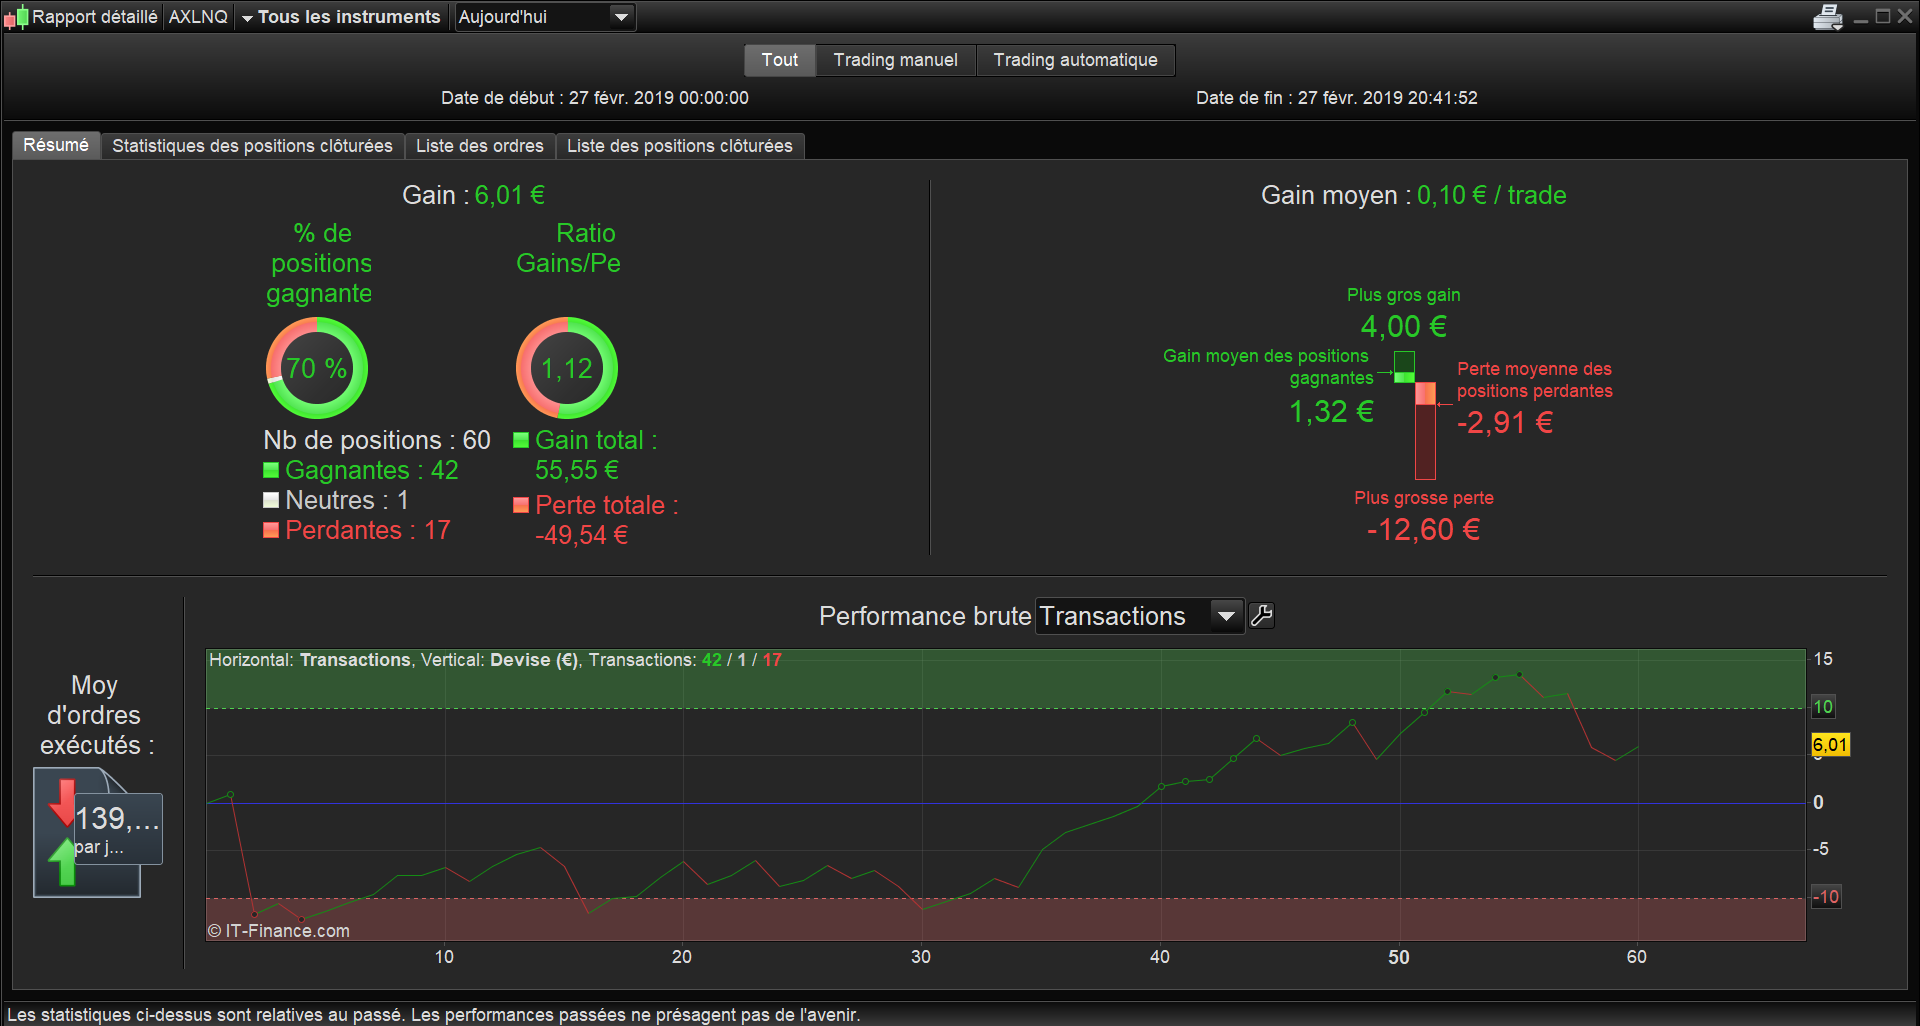Click green Gagnantes legend square
Viewport: 1920px width, 1026px height.
(x=271, y=470)
